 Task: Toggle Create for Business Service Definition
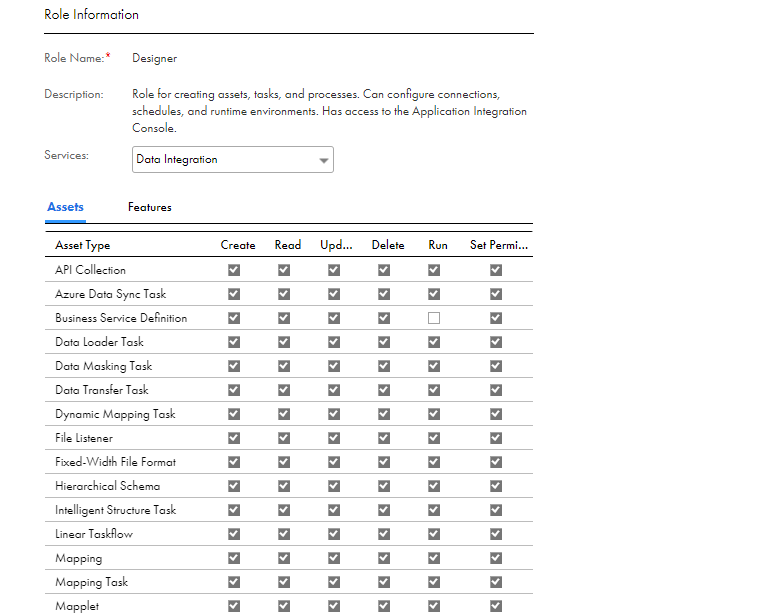click(234, 318)
